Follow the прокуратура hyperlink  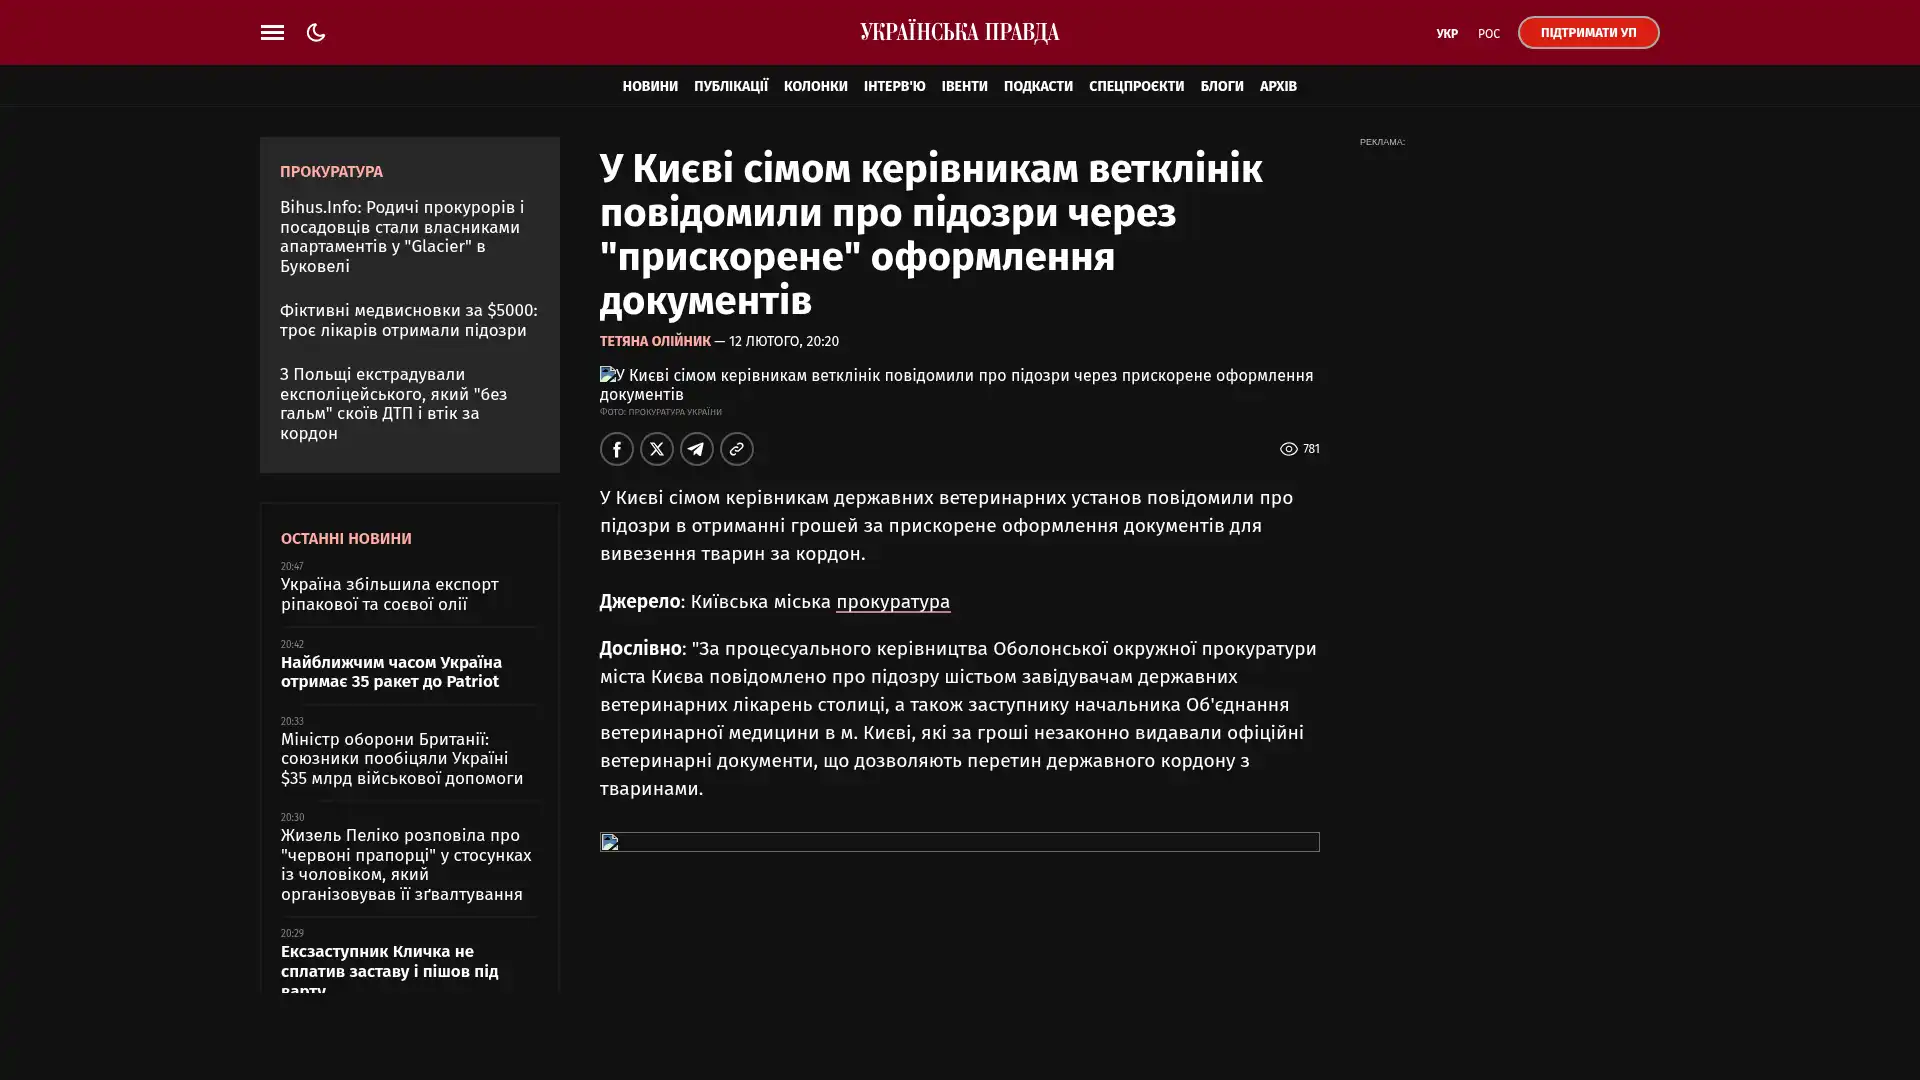(892, 601)
